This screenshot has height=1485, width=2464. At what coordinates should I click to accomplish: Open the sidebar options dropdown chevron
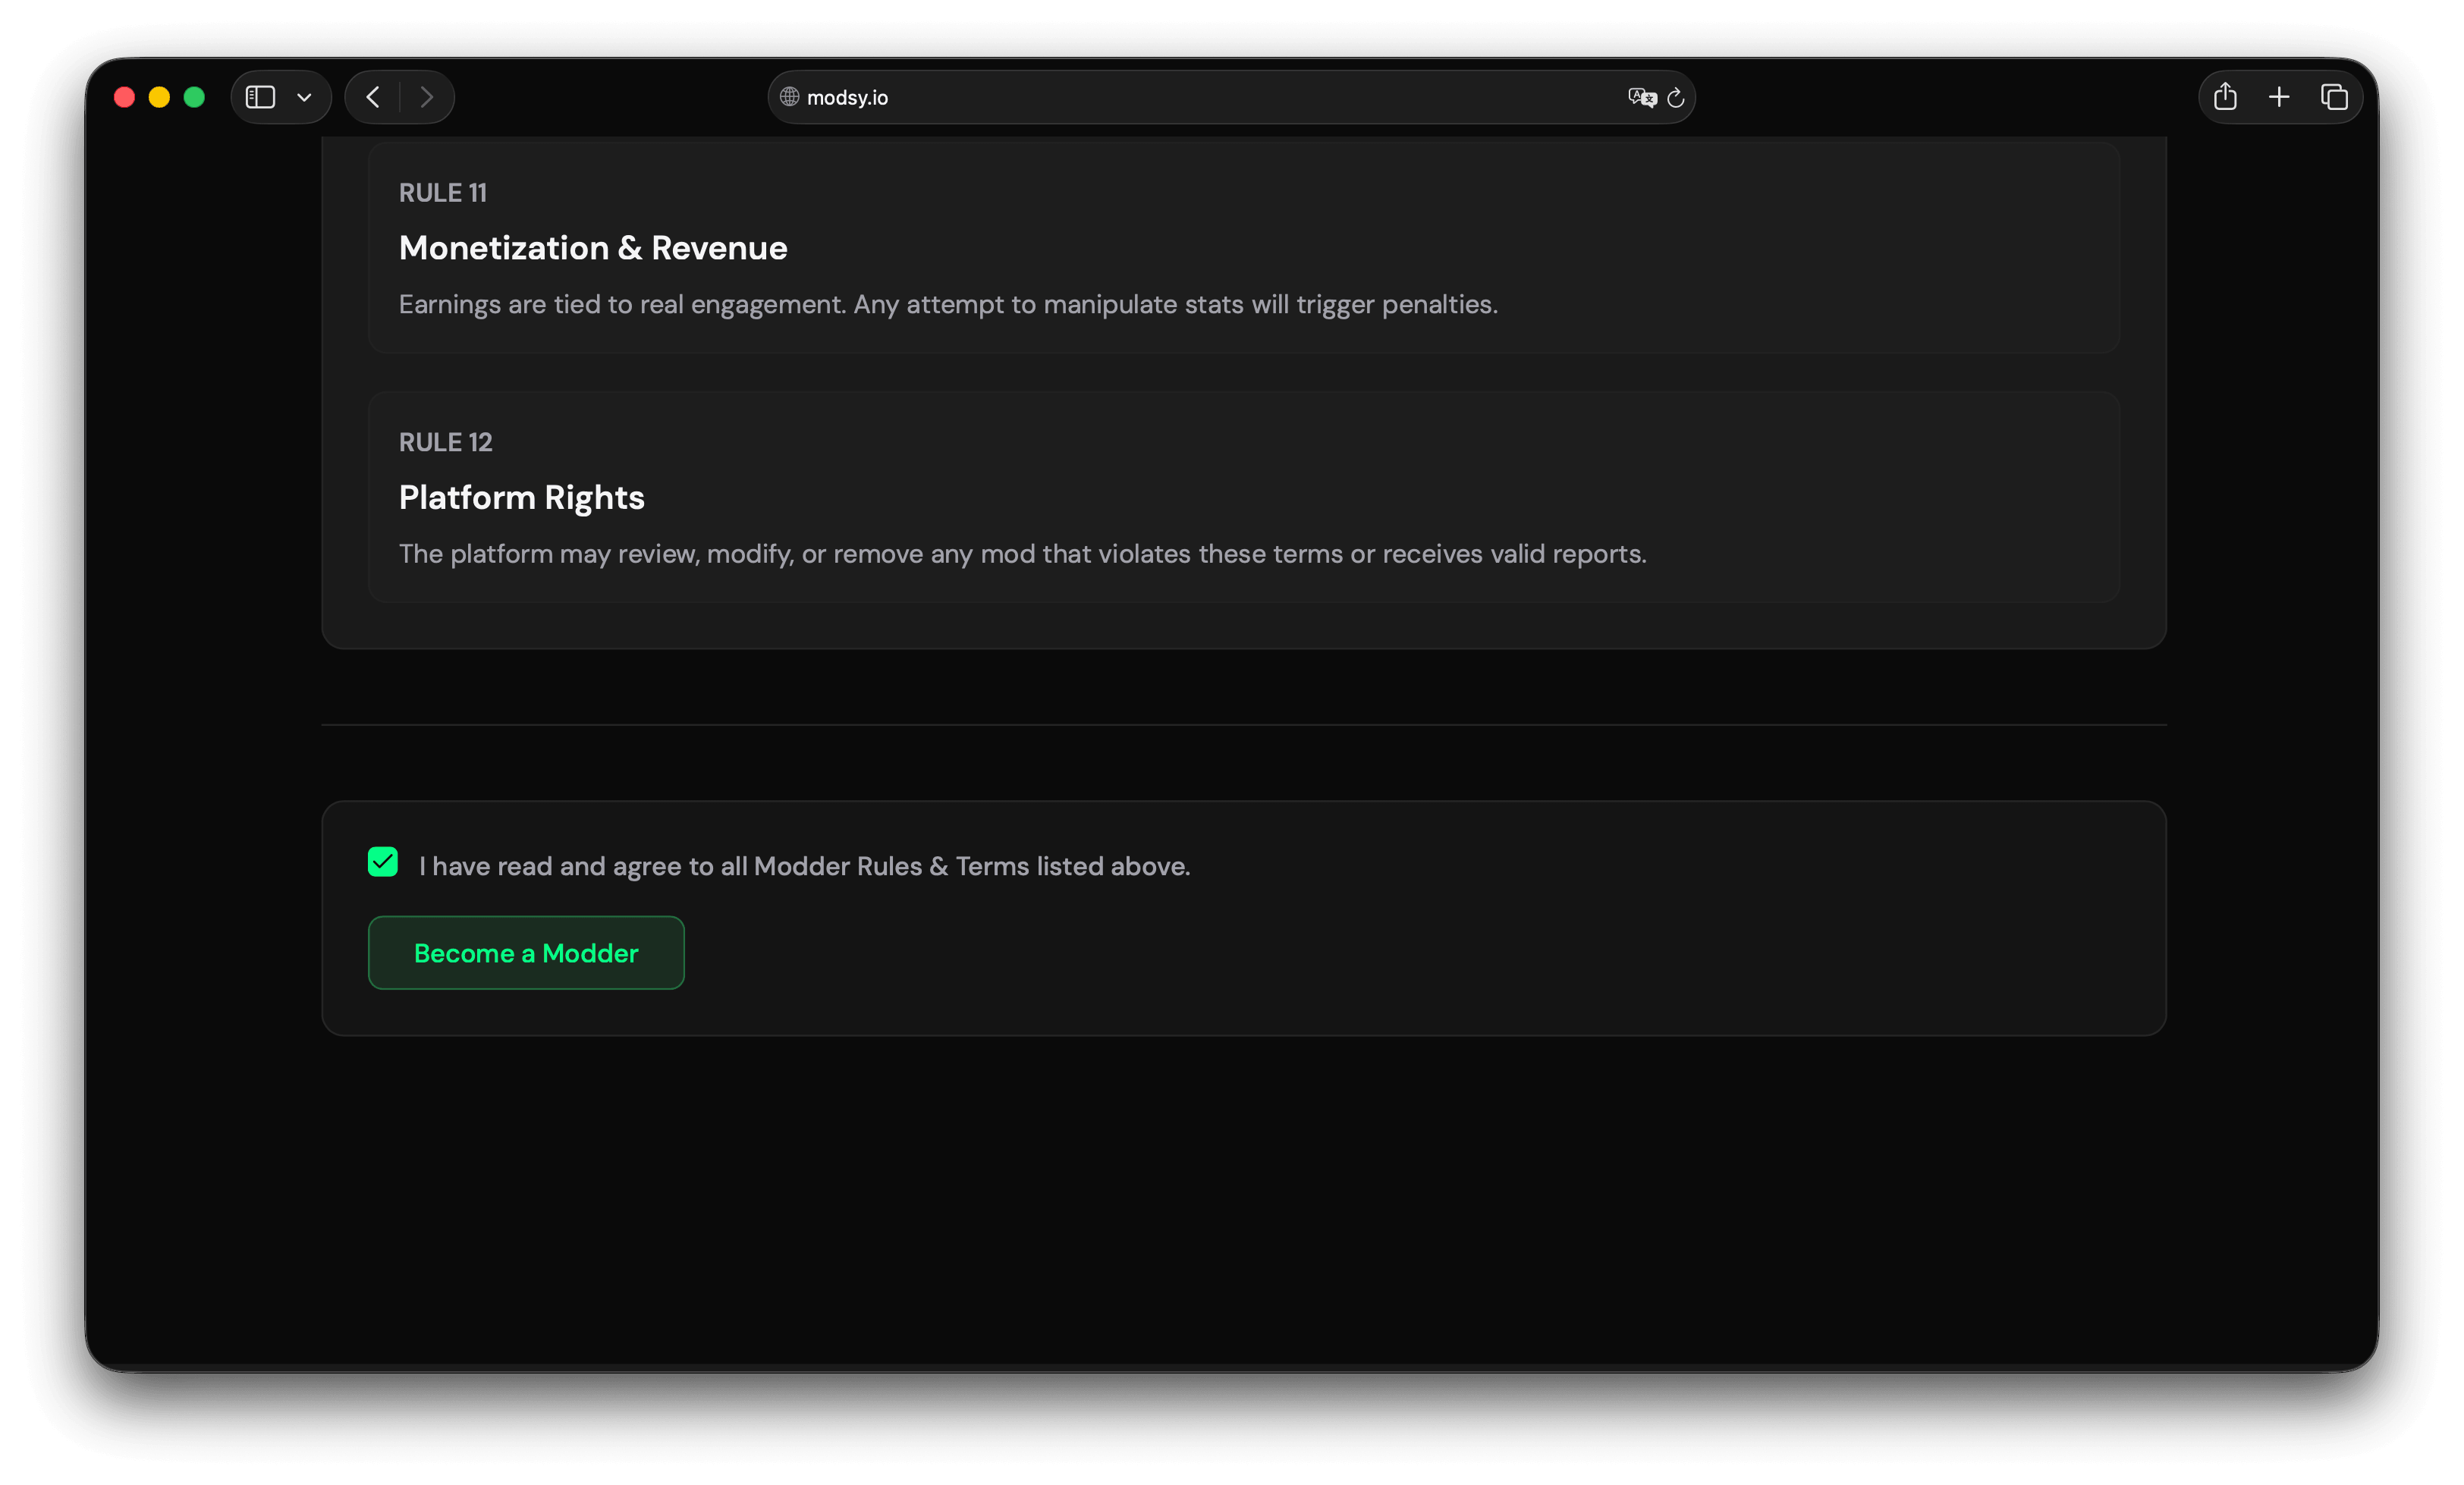[x=304, y=97]
